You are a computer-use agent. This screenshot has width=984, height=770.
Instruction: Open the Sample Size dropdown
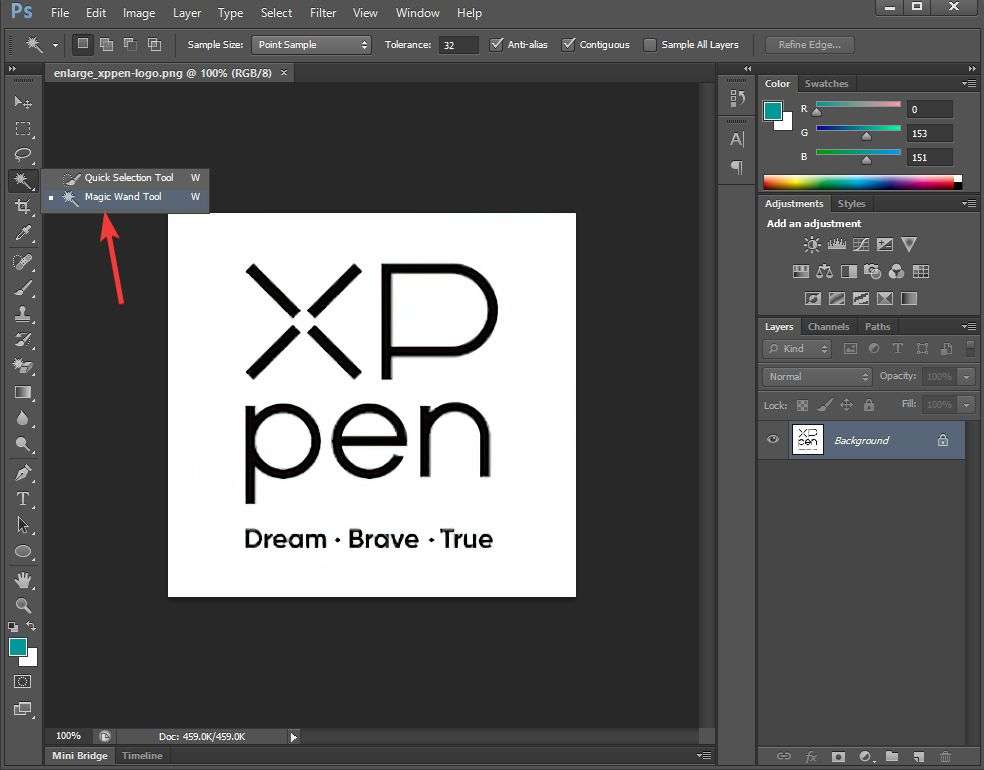click(310, 45)
